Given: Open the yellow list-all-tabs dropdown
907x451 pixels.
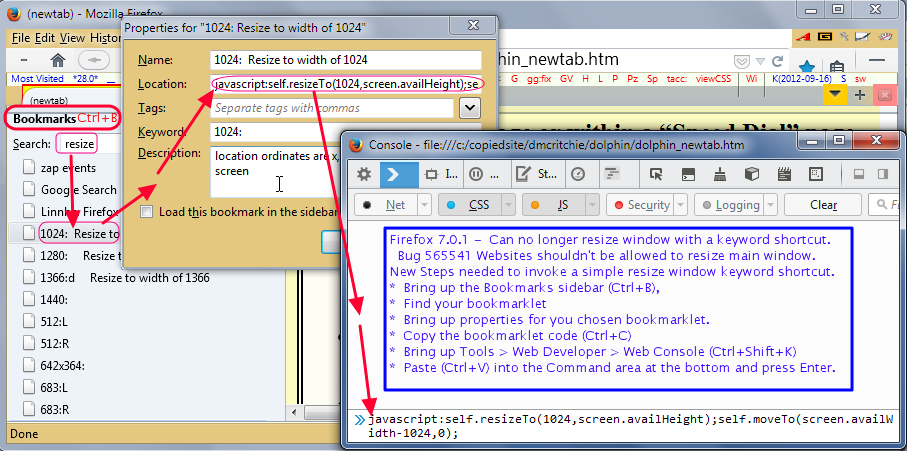Looking at the screenshot, I should [834, 95].
